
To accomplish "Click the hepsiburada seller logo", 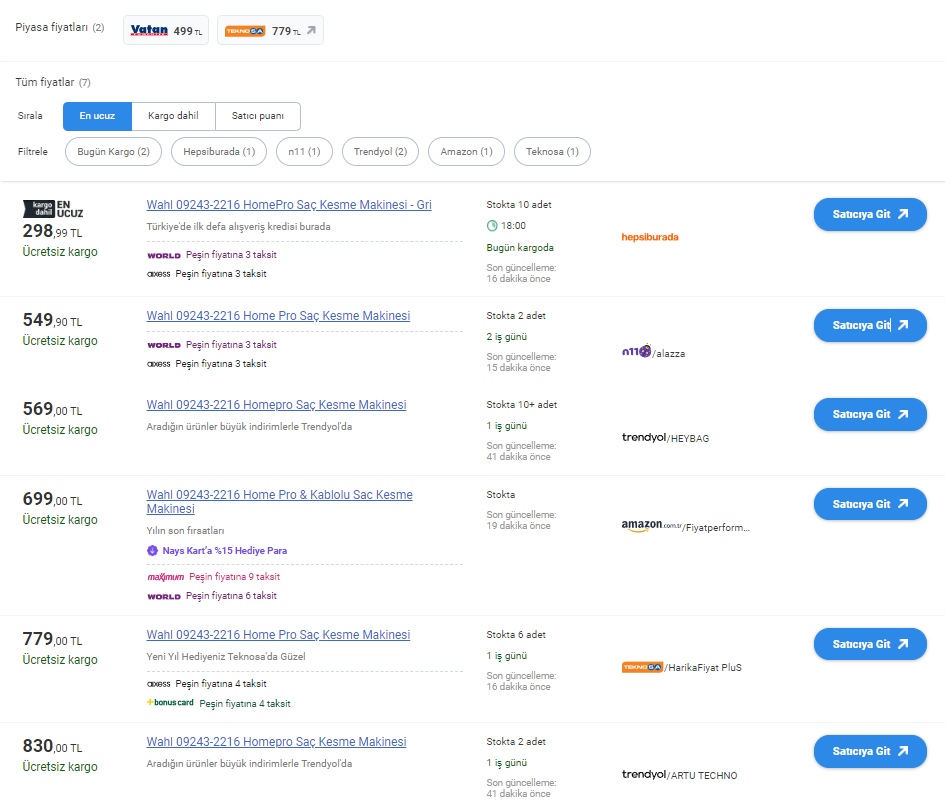I will pos(650,237).
